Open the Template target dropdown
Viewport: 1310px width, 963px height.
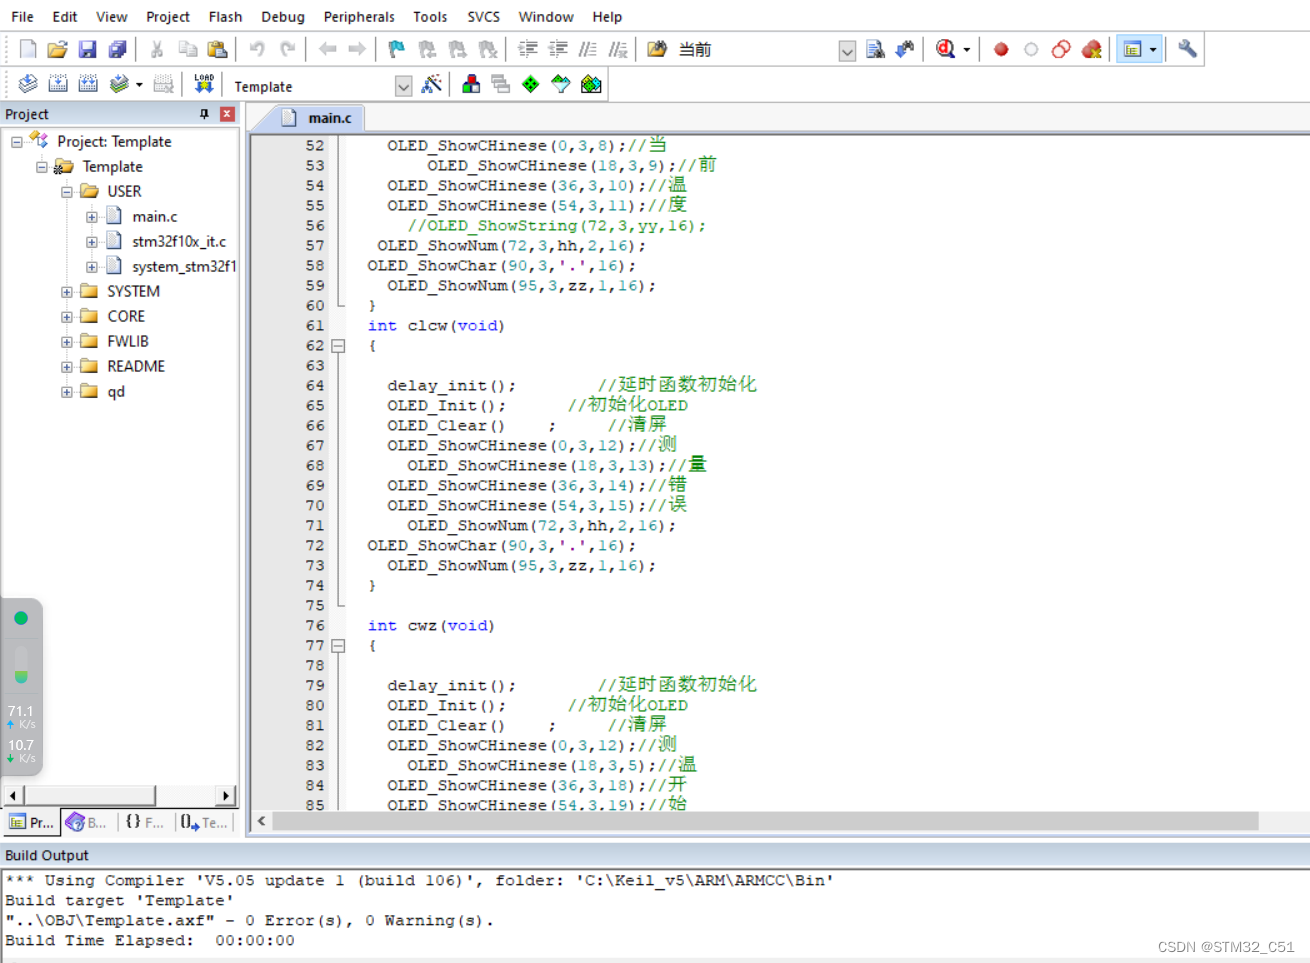pos(403,86)
